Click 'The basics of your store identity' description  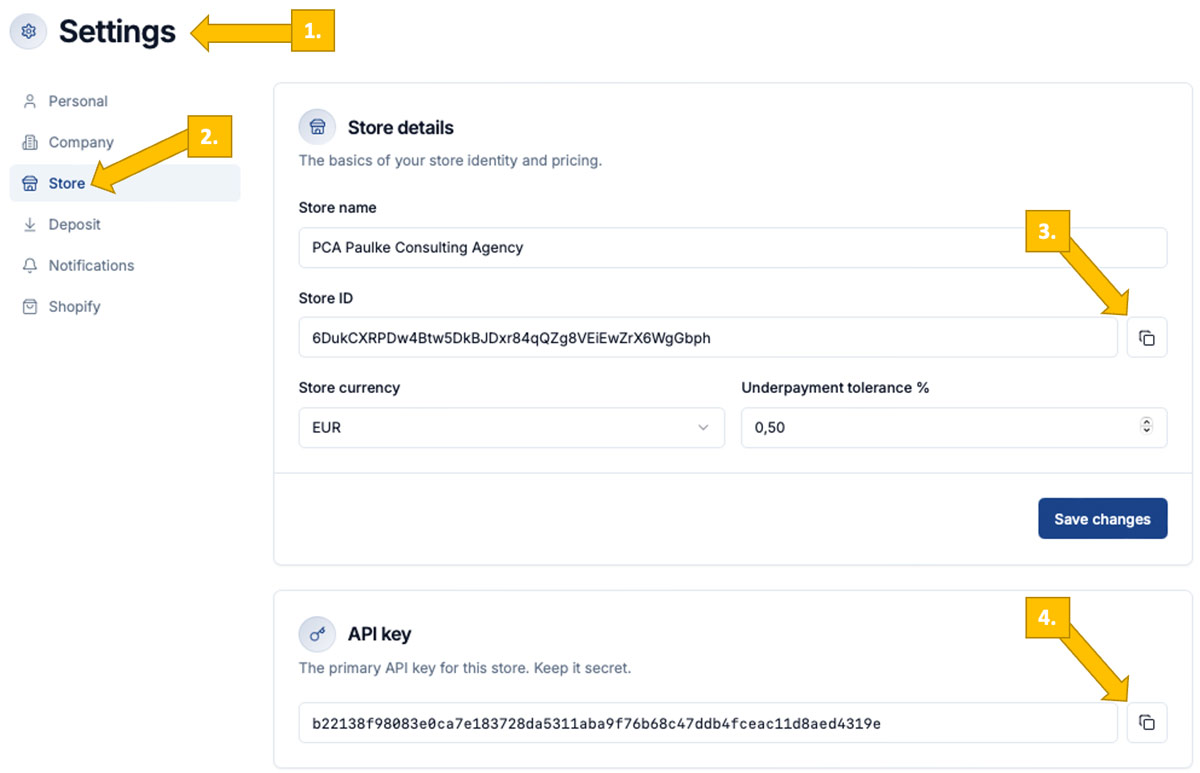[450, 160]
